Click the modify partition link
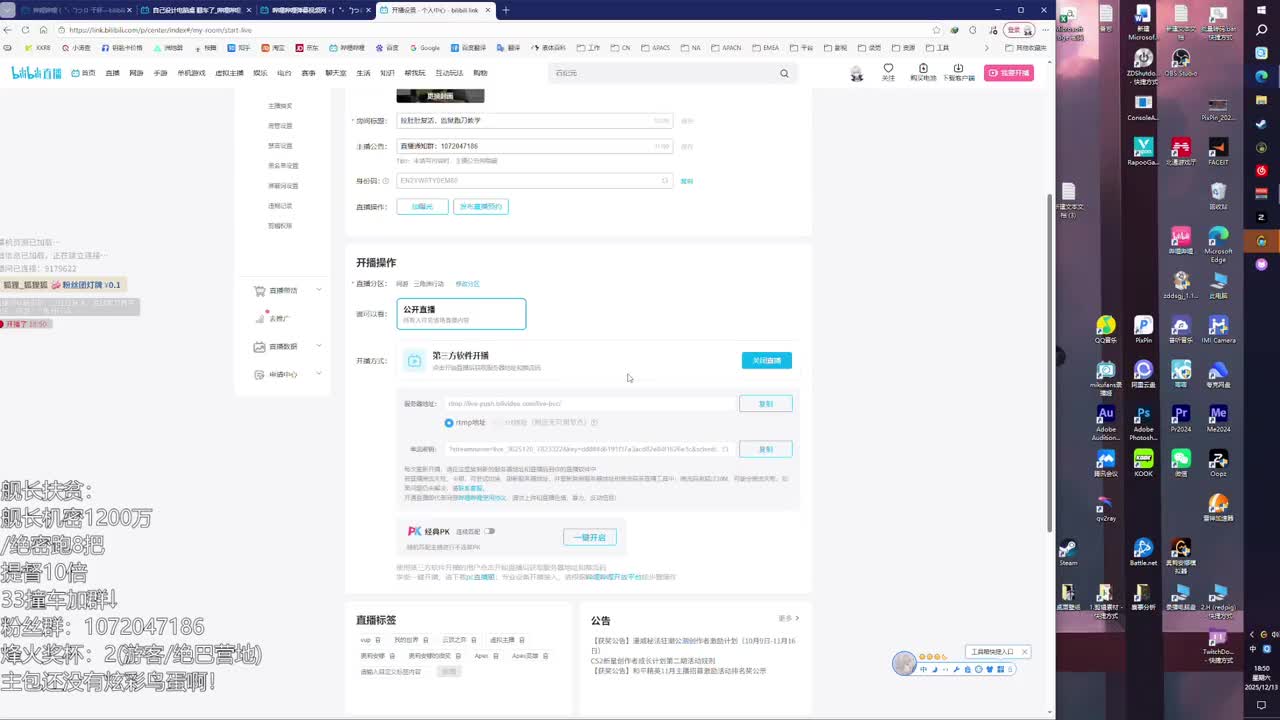The width and height of the screenshot is (1280, 720). (468, 284)
